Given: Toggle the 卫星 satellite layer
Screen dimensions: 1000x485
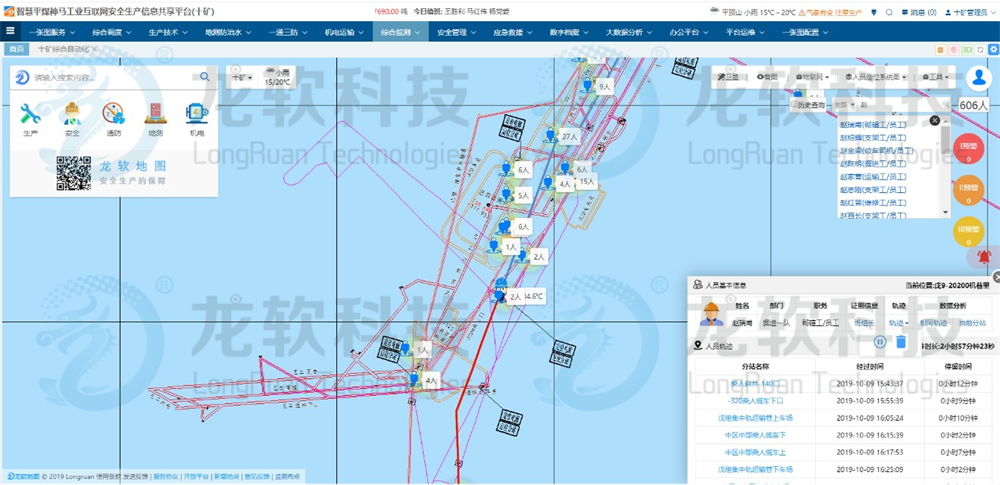Looking at the screenshot, I should click(732, 76).
